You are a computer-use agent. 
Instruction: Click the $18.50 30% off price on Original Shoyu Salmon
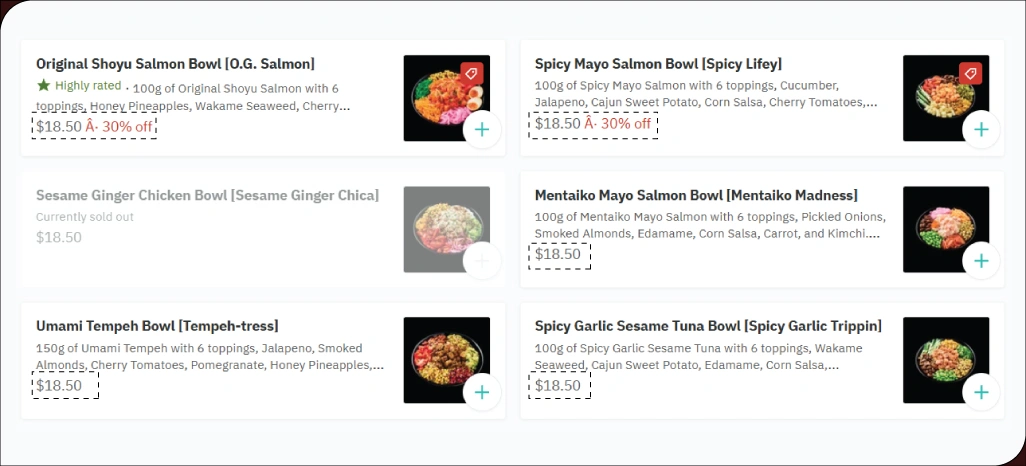[x=94, y=127]
